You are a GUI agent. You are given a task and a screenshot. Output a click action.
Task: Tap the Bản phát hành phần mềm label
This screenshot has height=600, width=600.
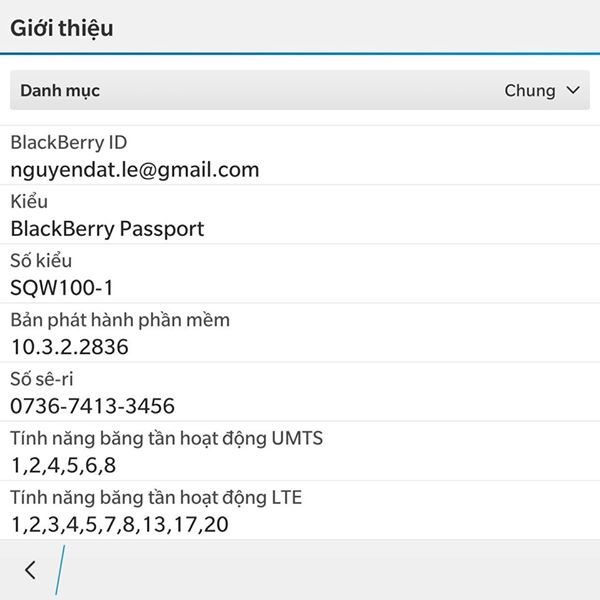pos(120,320)
